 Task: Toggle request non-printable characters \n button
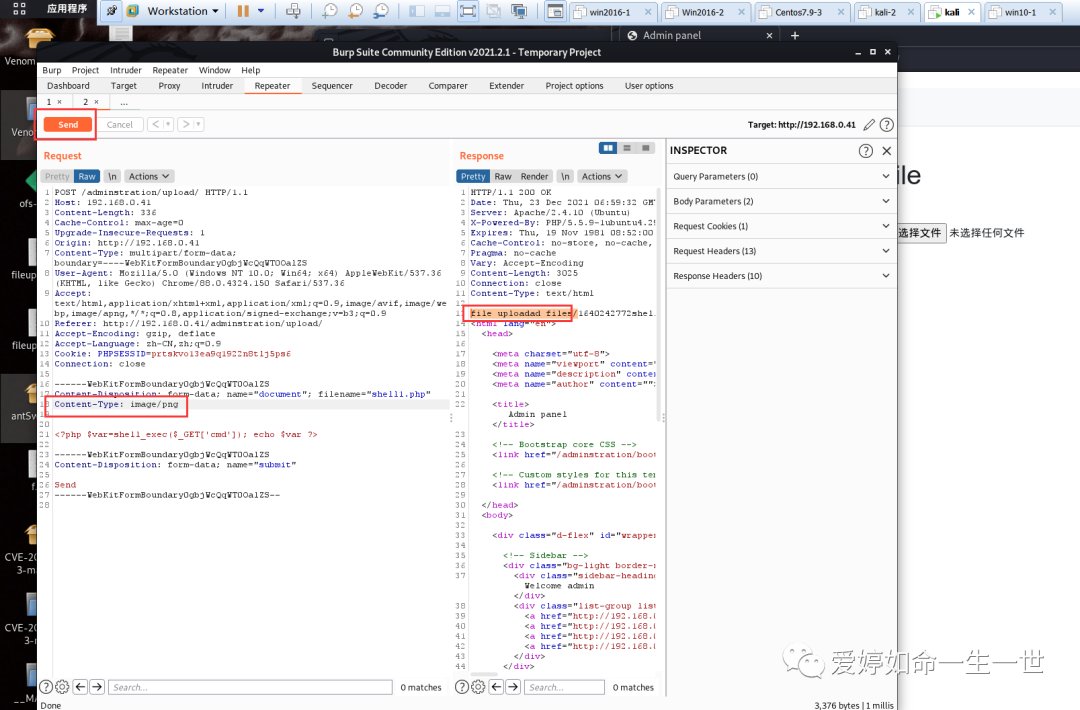pyautogui.click(x=112, y=176)
